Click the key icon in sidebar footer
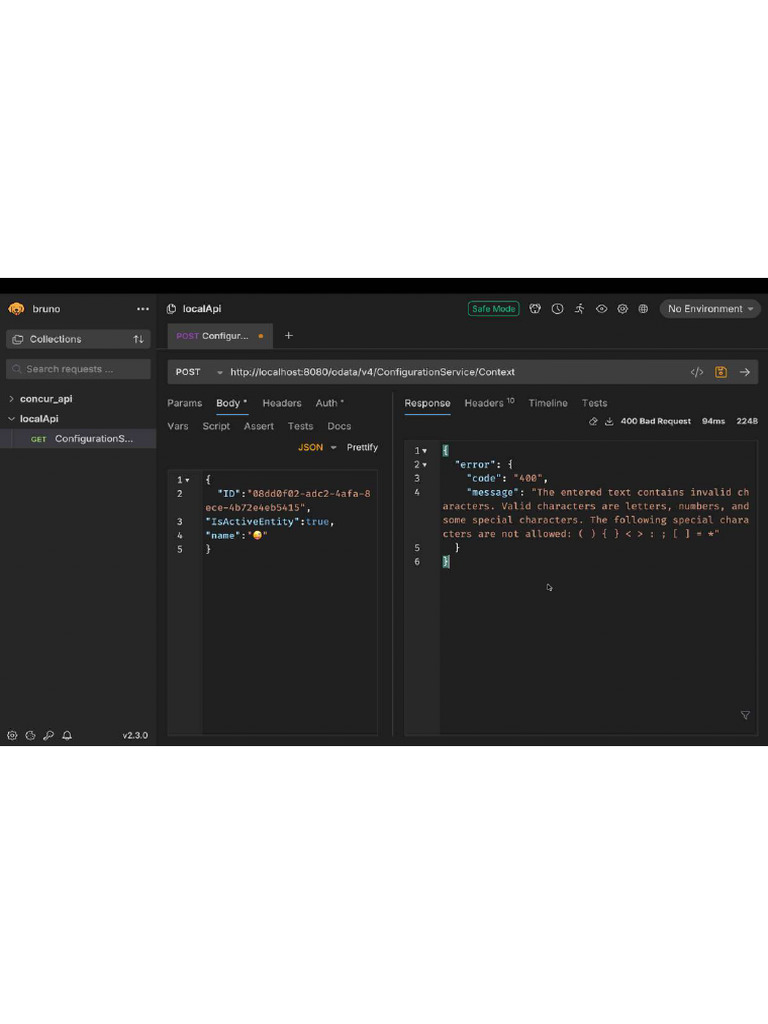Viewport: 768px width, 1024px height. point(48,735)
